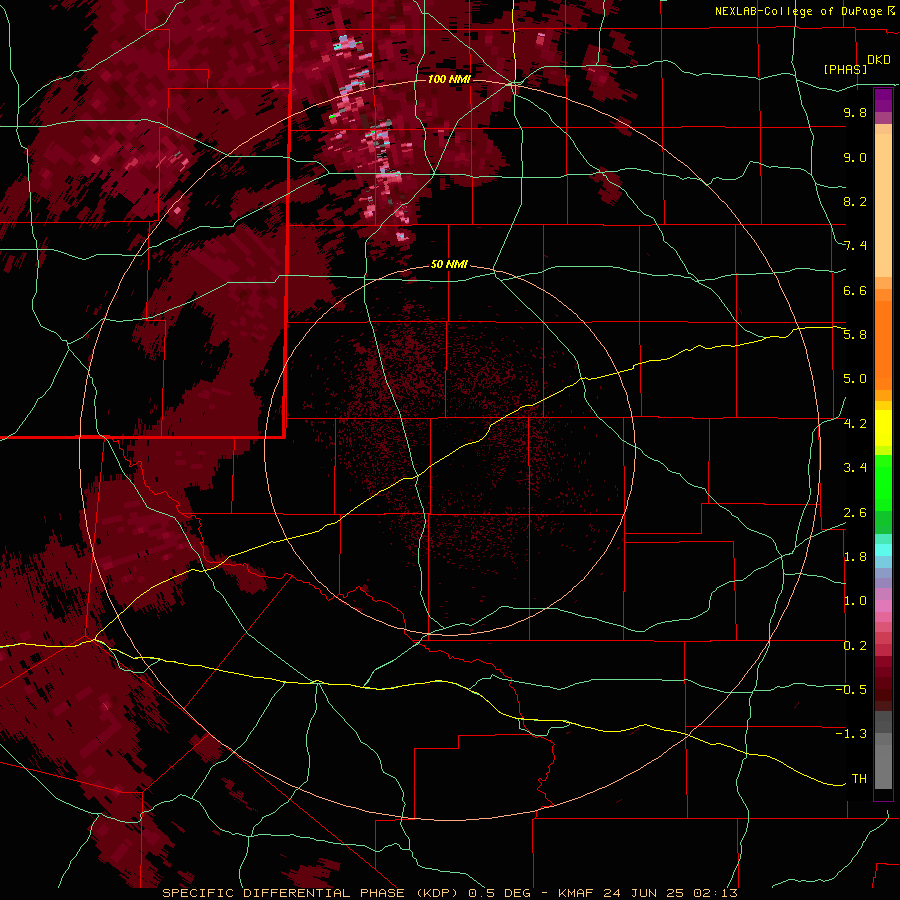Screen dimensions: 900x900
Task: Click the 02:13 timestamp in the caption
Action: click(x=715, y=893)
